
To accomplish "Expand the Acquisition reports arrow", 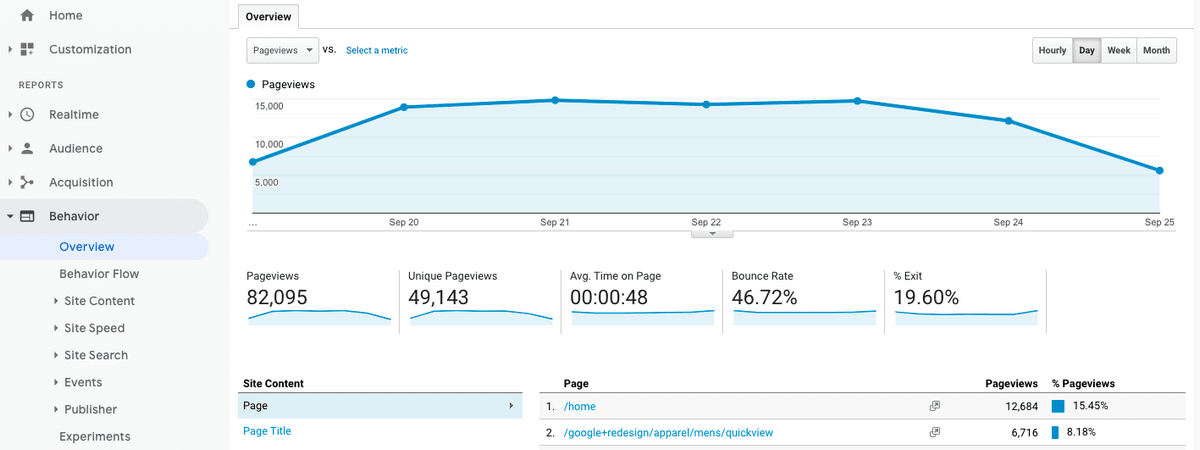I will tap(10, 182).
